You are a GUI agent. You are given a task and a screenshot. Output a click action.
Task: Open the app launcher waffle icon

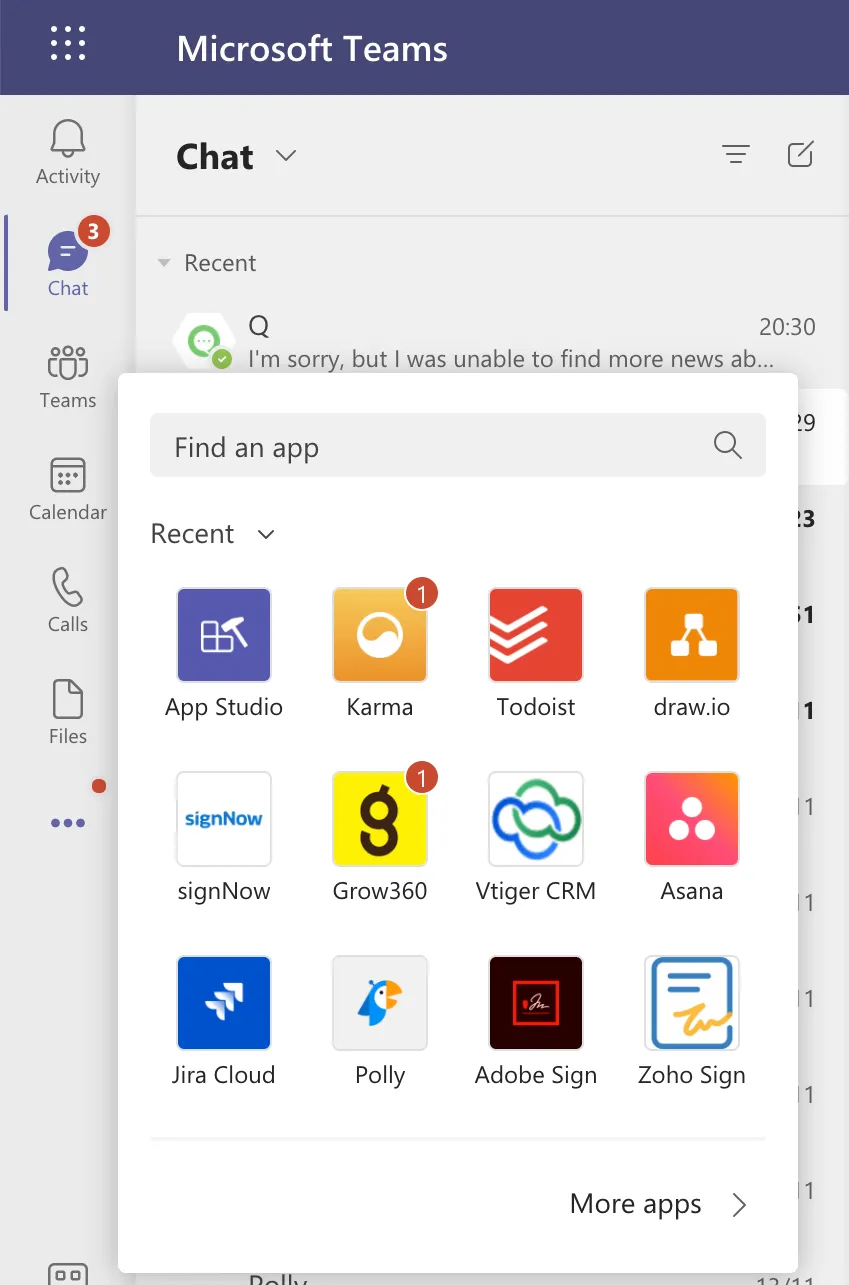click(68, 43)
